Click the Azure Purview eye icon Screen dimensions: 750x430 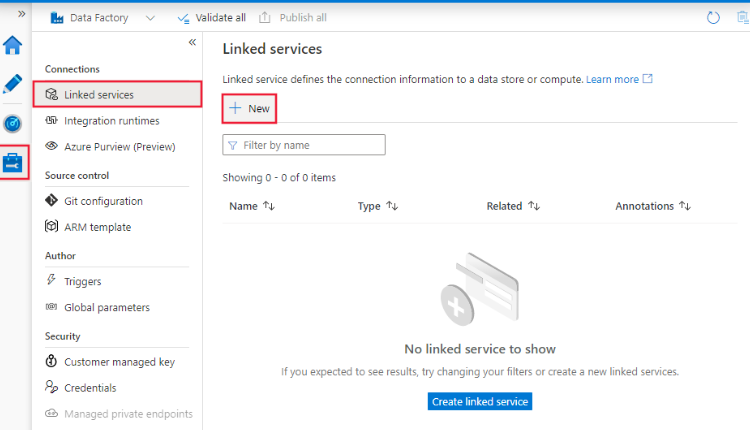(52, 145)
